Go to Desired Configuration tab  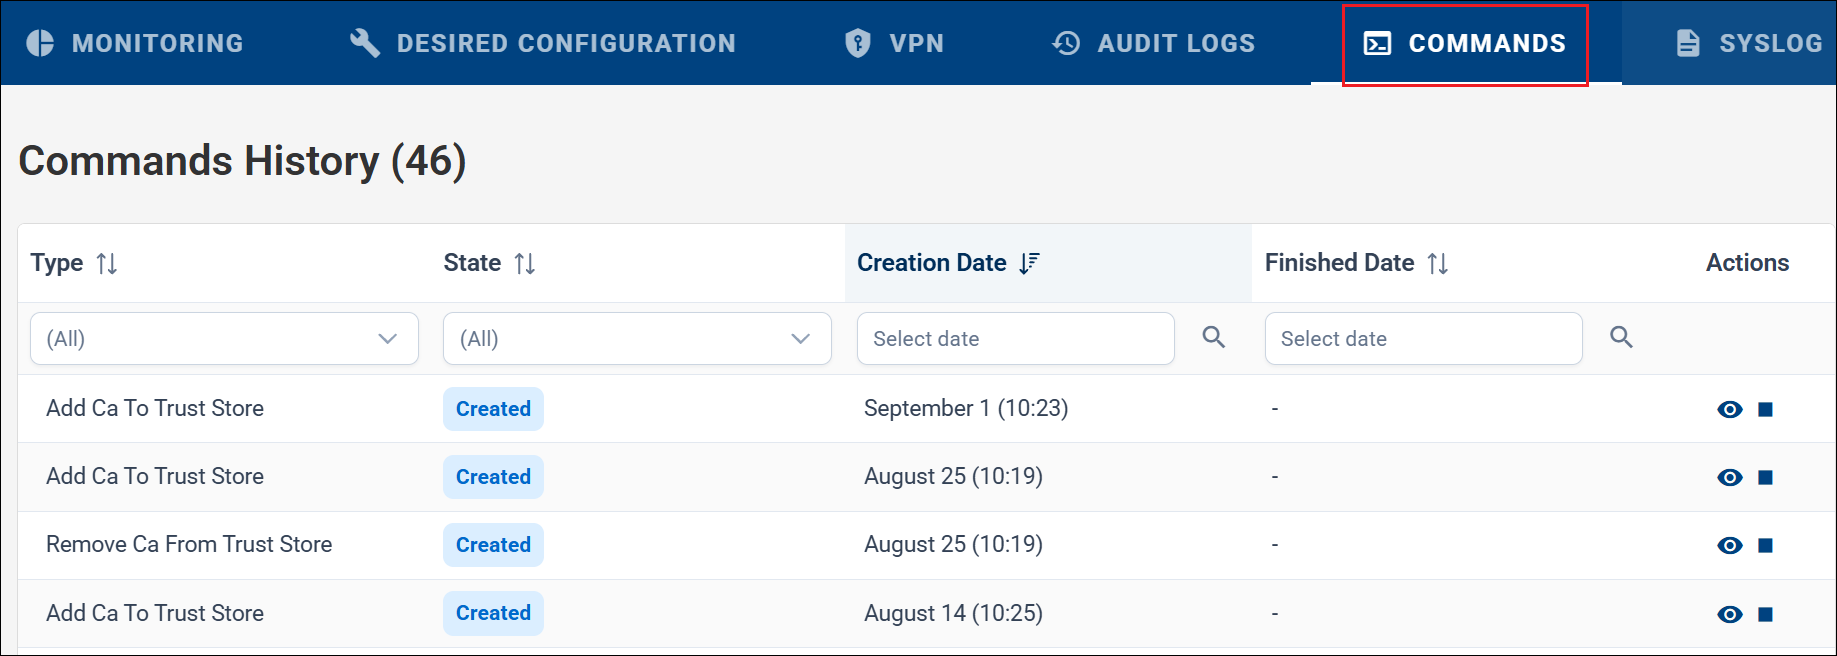542,43
